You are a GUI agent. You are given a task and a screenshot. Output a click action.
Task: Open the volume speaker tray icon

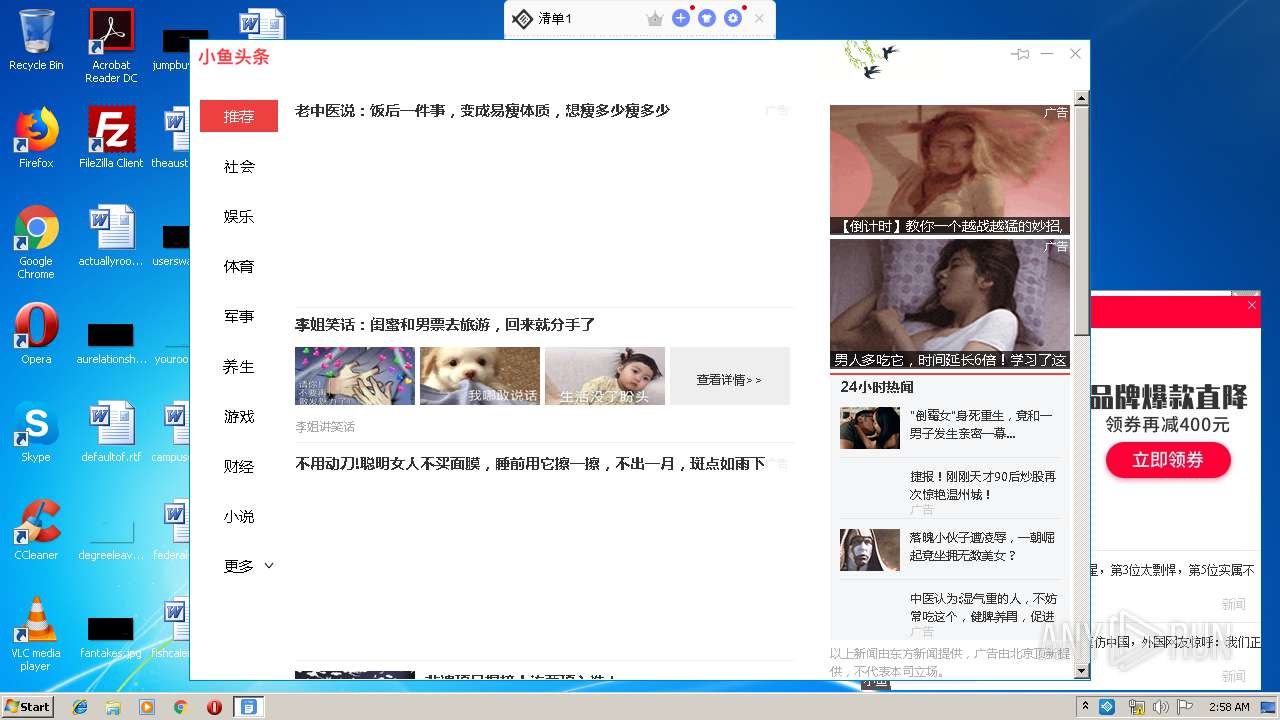[x=1160, y=707]
